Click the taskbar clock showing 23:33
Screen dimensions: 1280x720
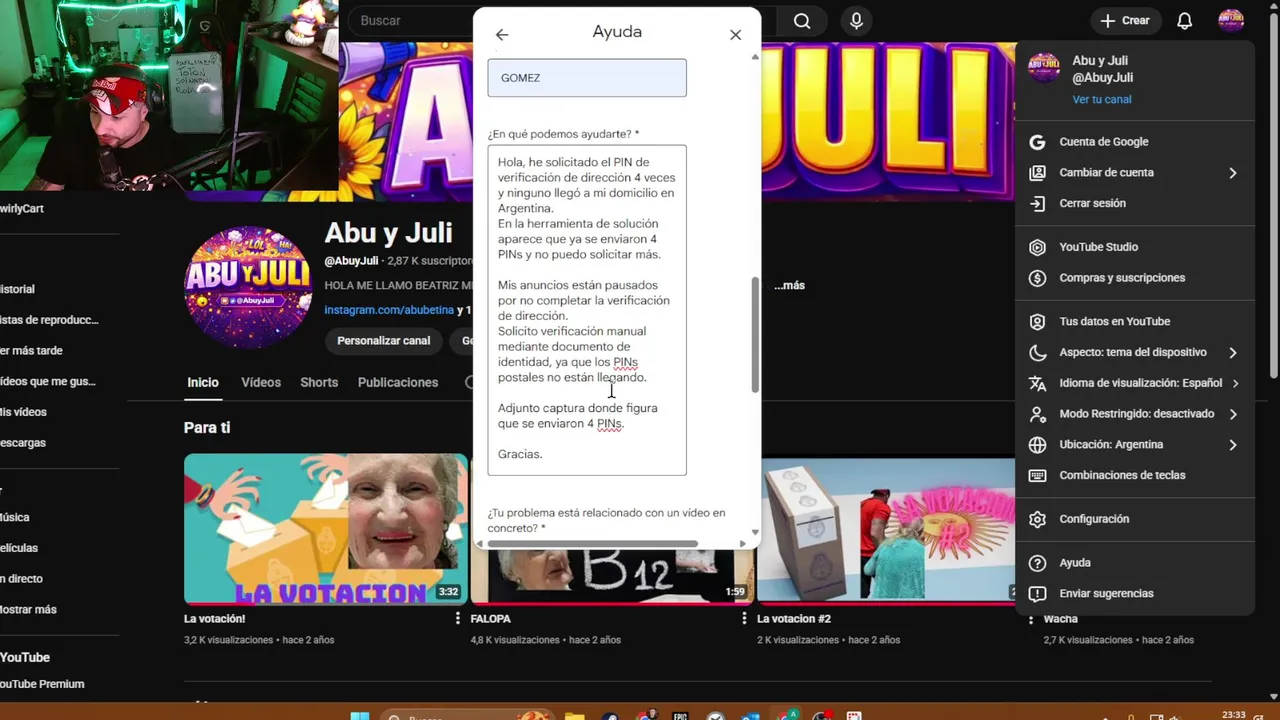click(x=1233, y=715)
